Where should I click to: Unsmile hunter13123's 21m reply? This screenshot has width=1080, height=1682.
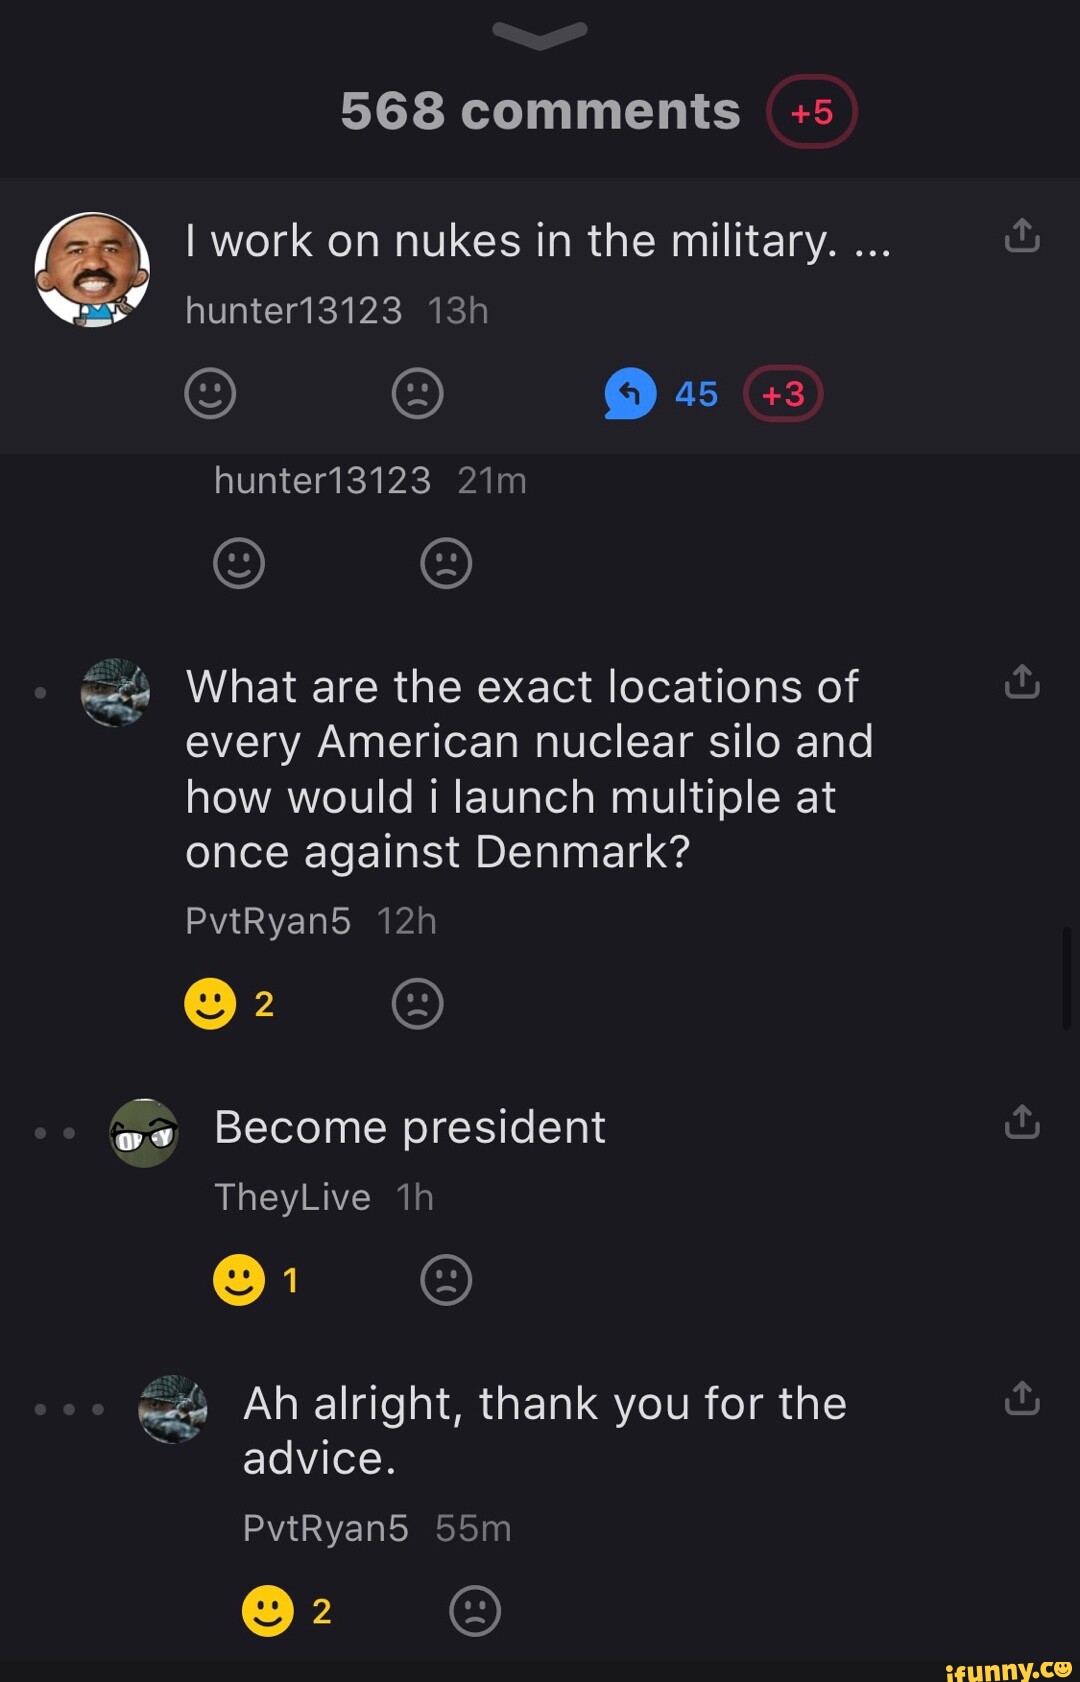[446, 563]
